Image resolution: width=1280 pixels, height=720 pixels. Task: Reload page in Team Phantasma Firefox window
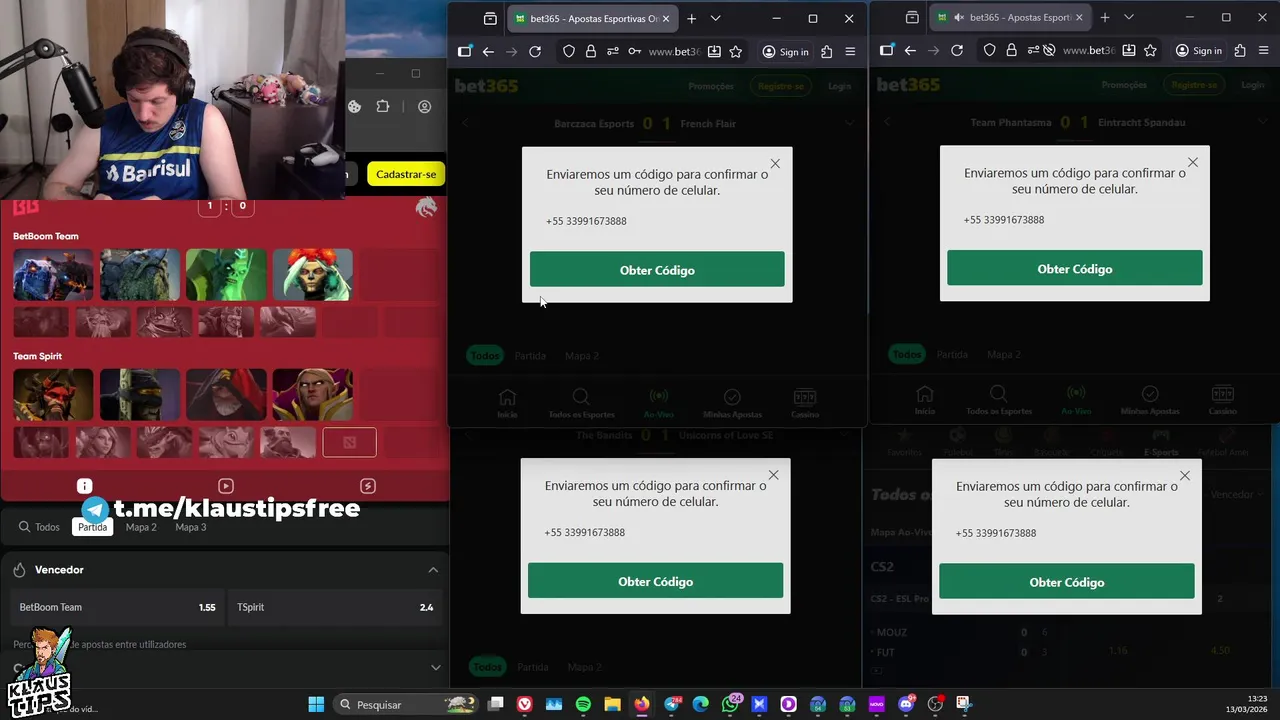[957, 50]
